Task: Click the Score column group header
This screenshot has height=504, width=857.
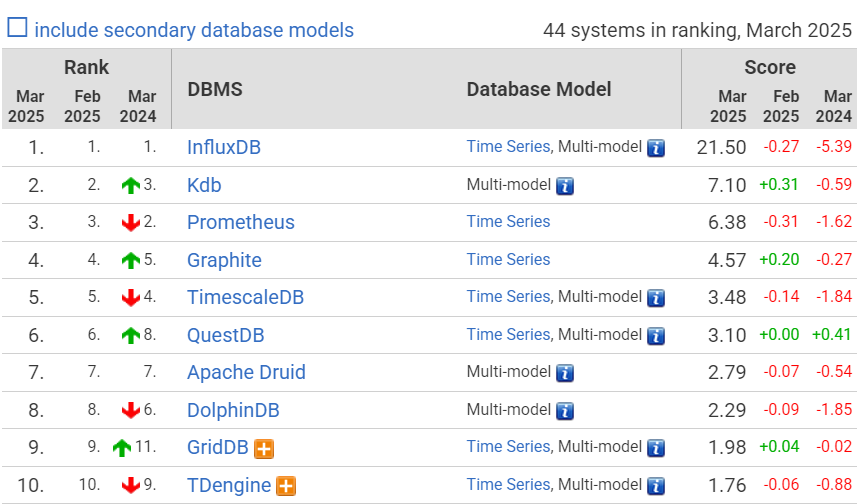Action: click(770, 67)
